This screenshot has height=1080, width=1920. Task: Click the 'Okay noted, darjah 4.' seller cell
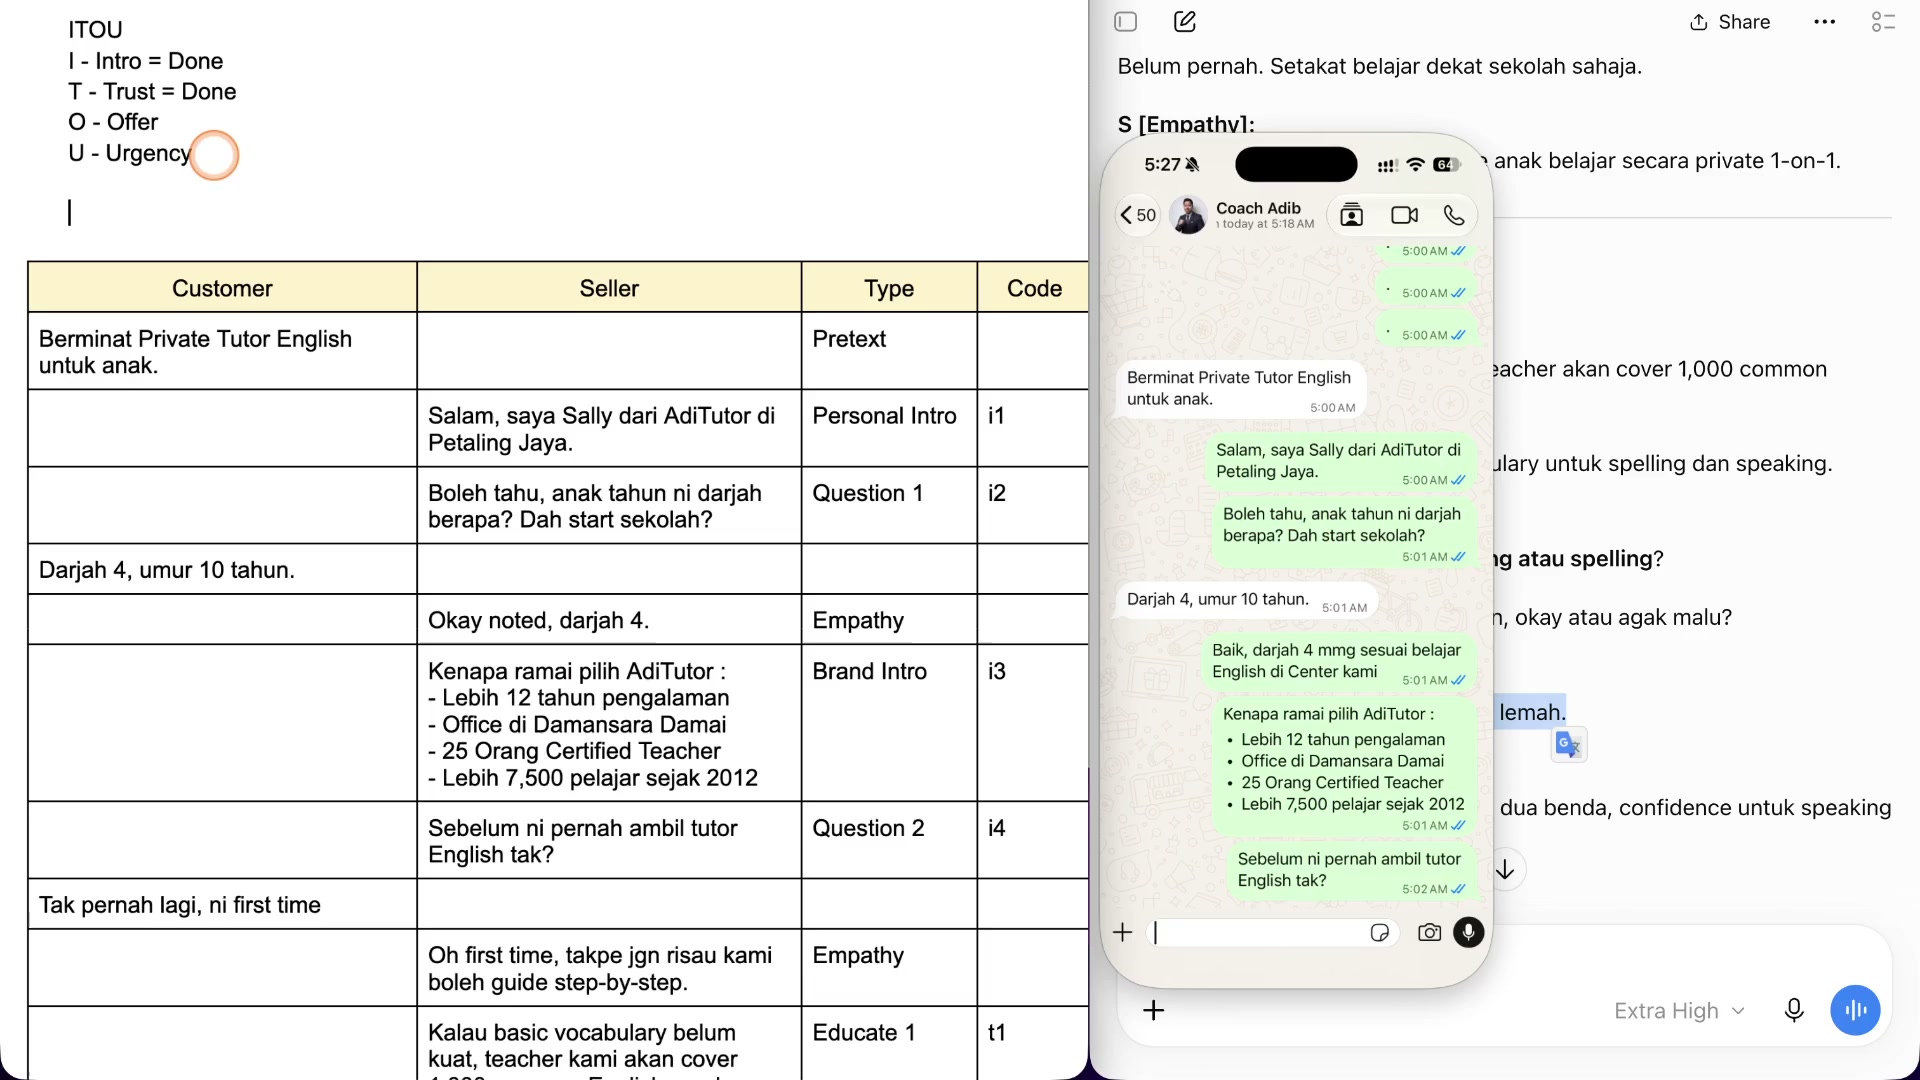[x=609, y=620]
